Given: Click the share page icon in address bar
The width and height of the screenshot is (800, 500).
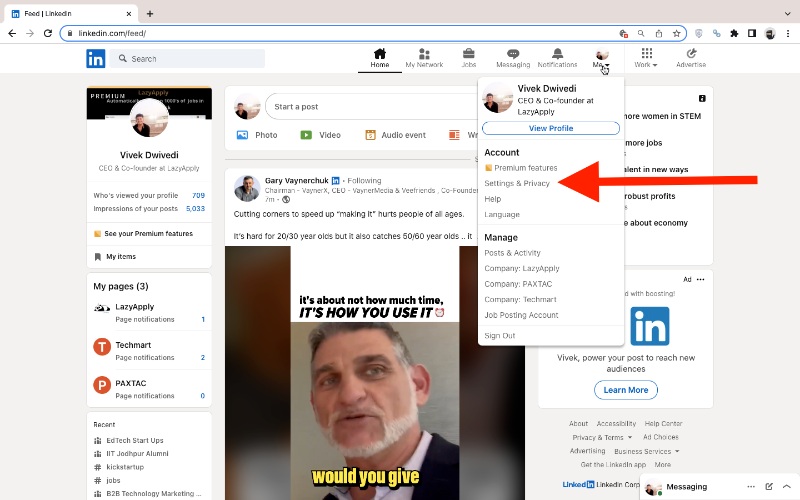Looking at the screenshot, I should [659, 33].
